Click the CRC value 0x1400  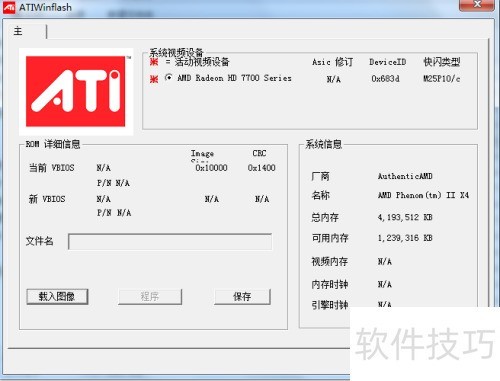coord(261,168)
